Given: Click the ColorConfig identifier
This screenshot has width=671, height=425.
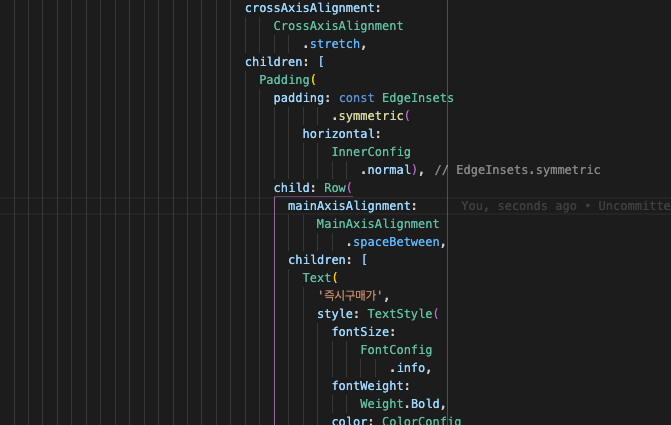Looking at the screenshot, I should (x=421, y=420).
